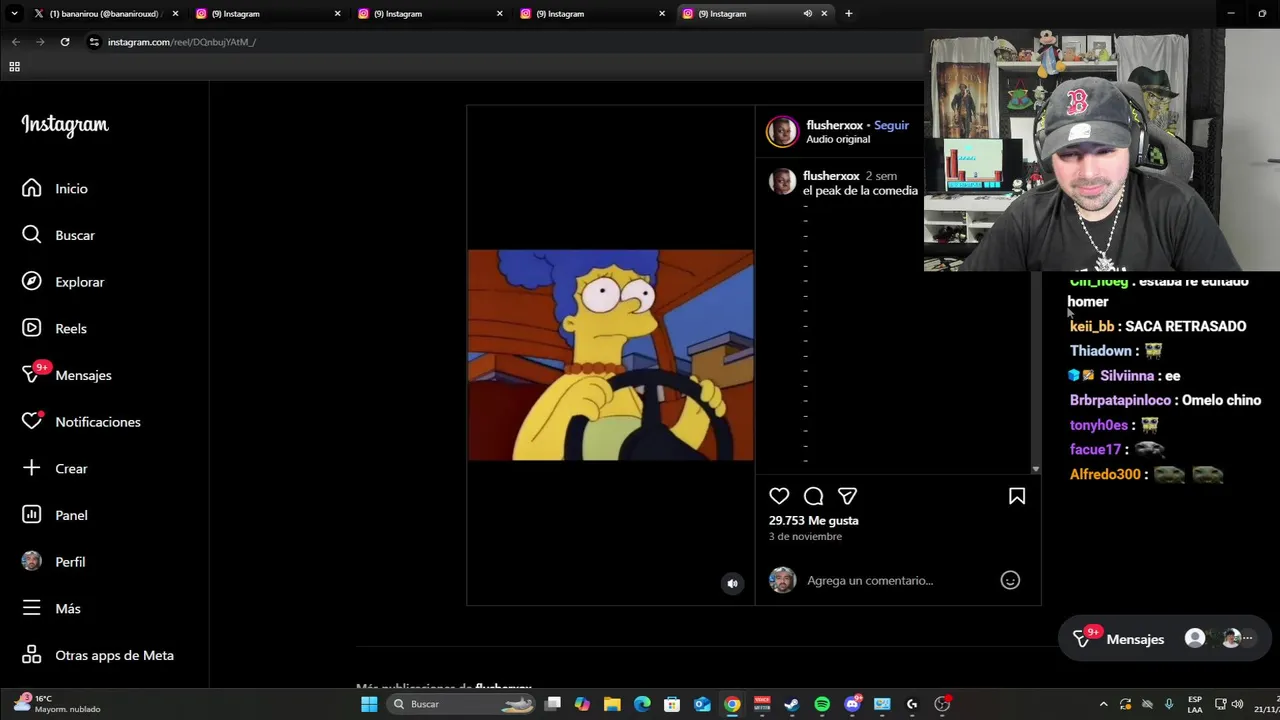
Task: Open the Windows Start menu
Action: pyautogui.click(x=369, y=704)
